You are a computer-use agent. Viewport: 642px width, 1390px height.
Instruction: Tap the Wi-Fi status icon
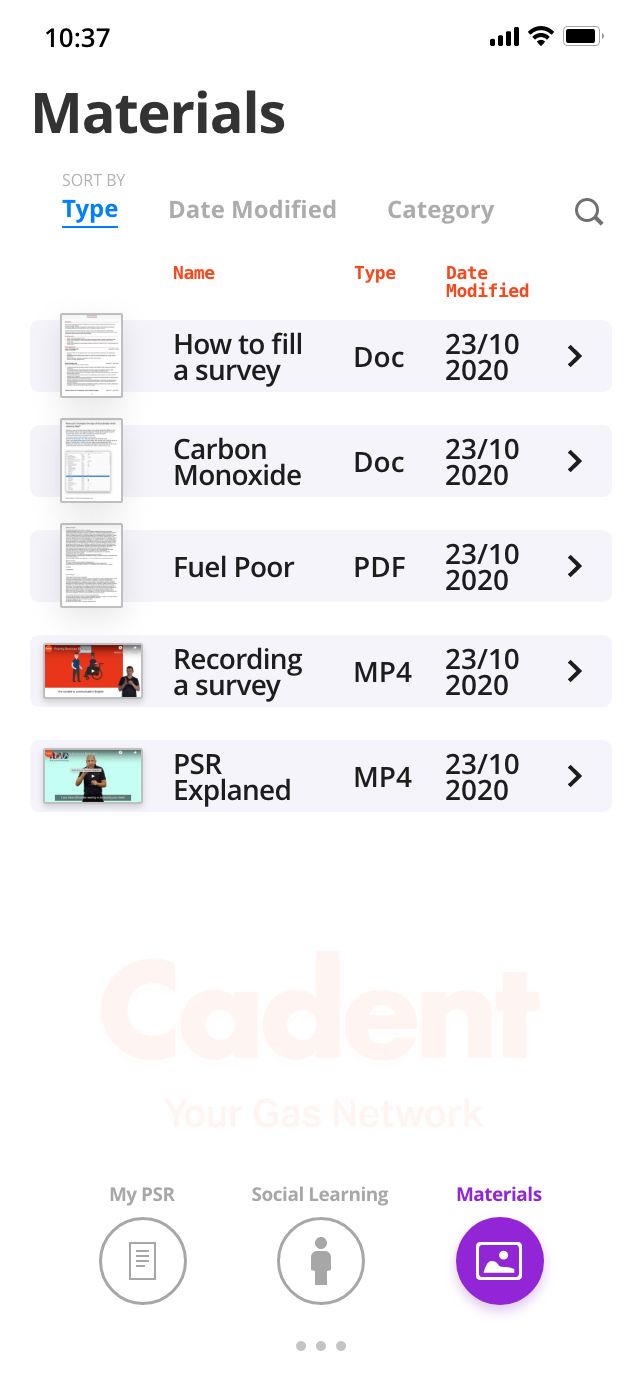[541, 37]
